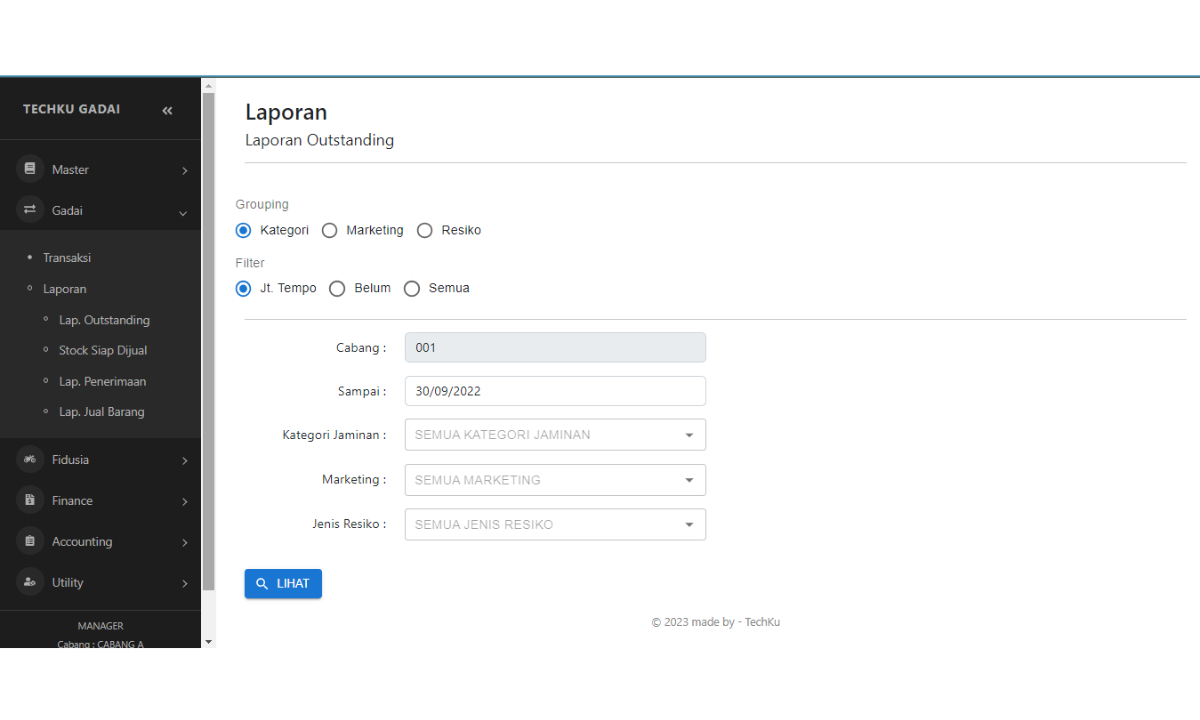Image resolution: width=1200 pixels, height=720 pixels.
Task: Choose Resiko grouping option
Action: click(425, 230)
